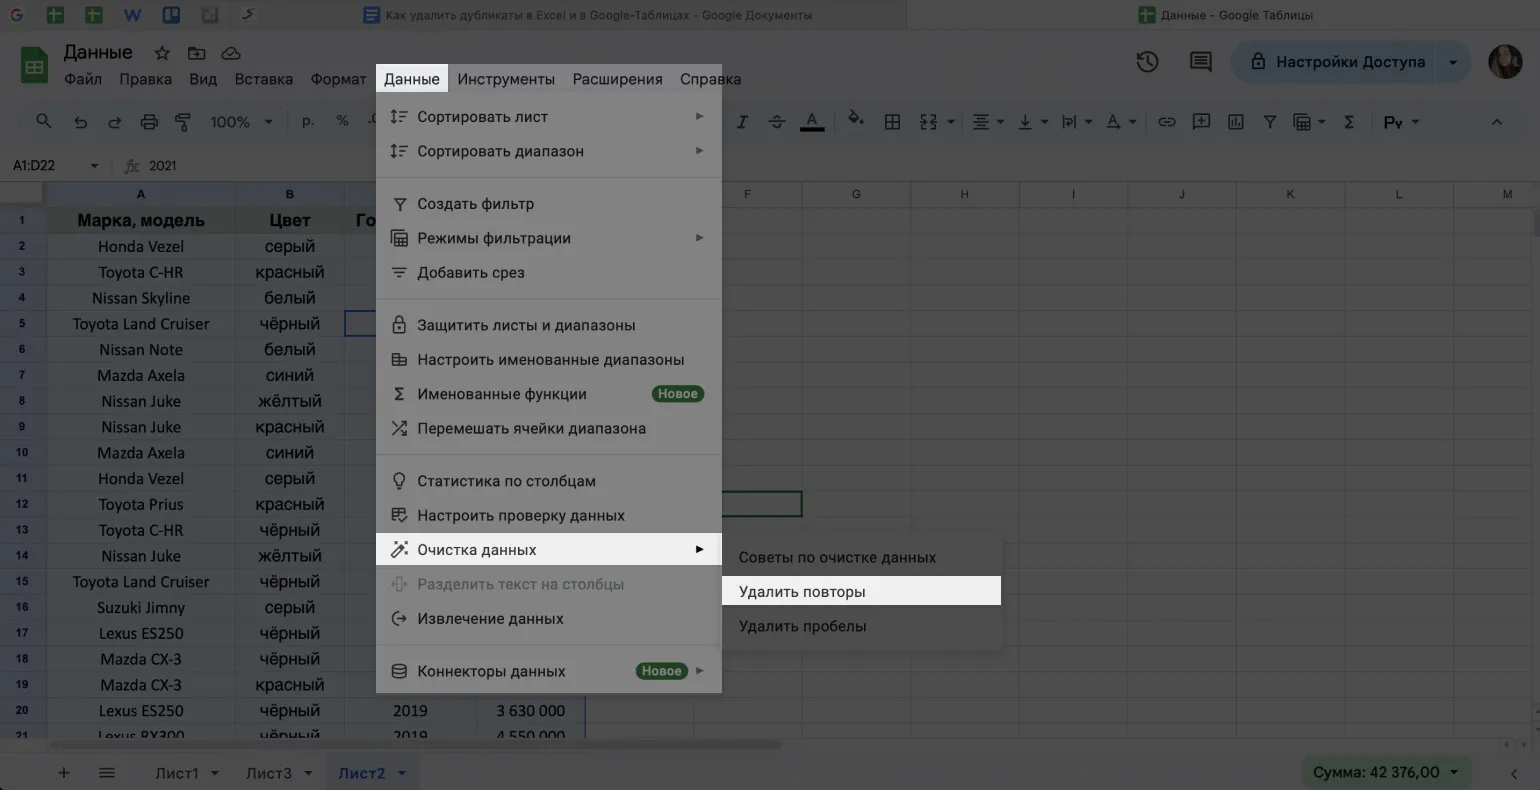Click the version history clock icon
This screenshot has height=790, width=1540.
point(1147,62)
